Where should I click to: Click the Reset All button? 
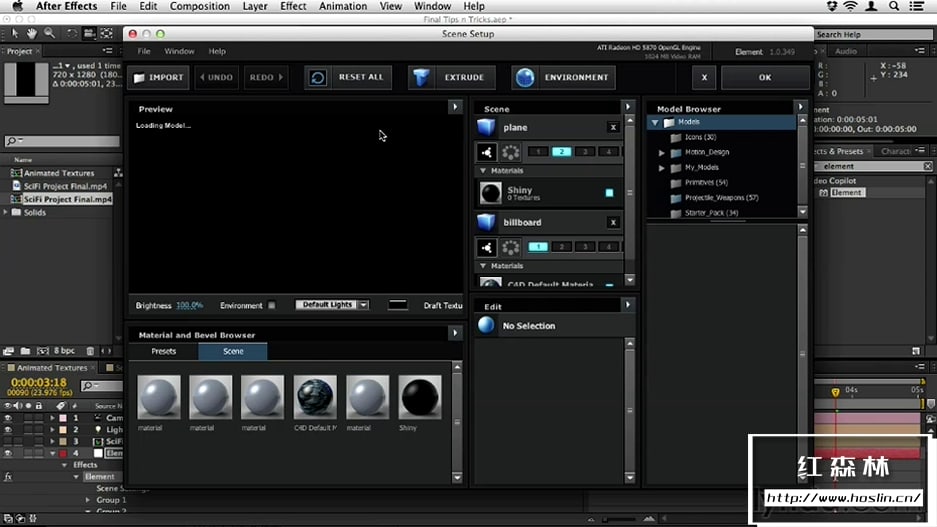click(x=348, y=78)
